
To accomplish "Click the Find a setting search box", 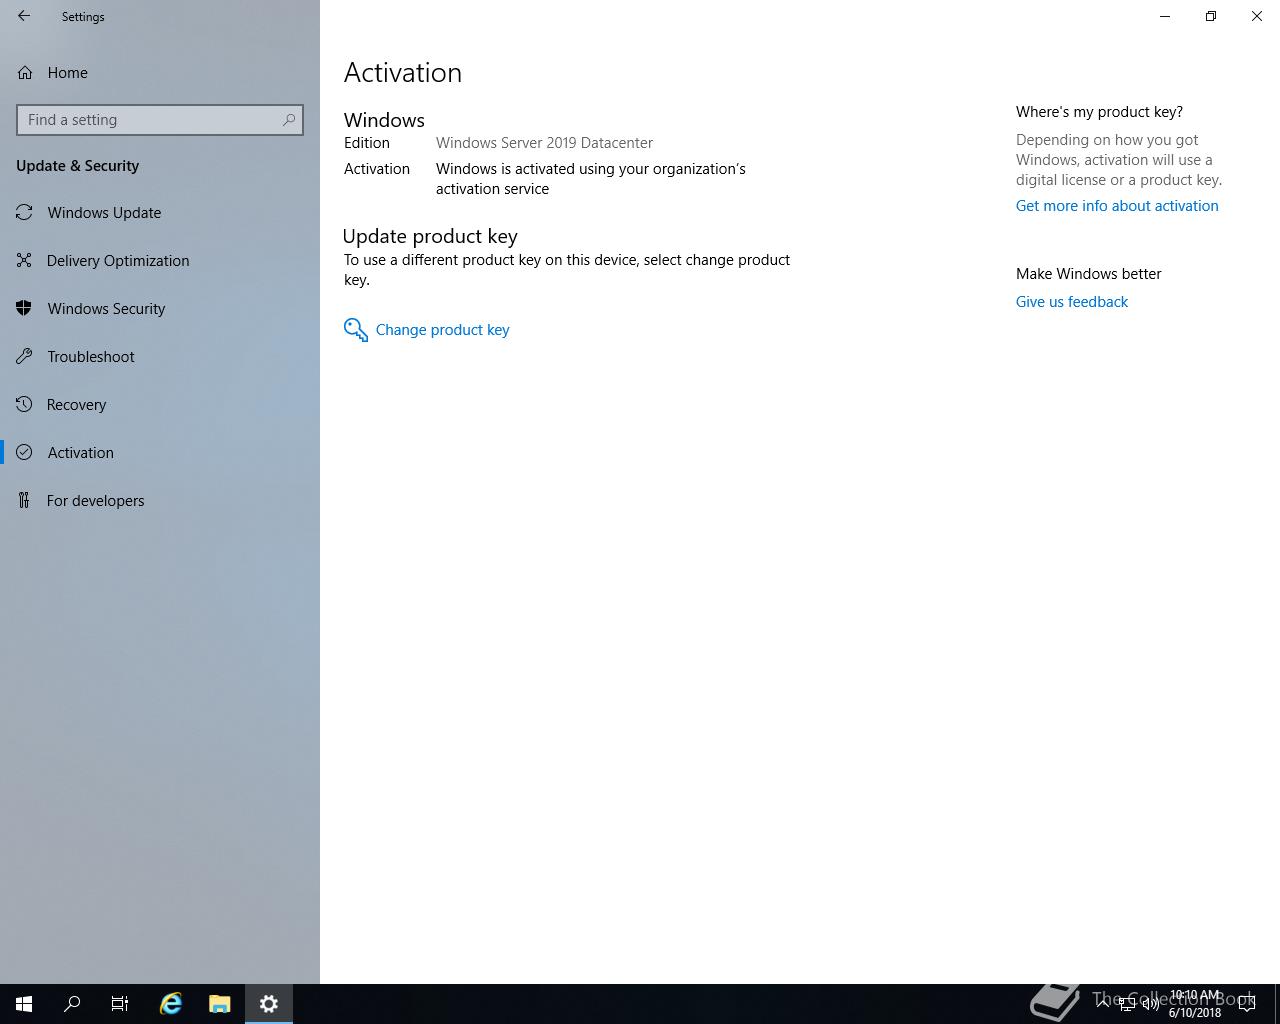I will tap(160, 120).
